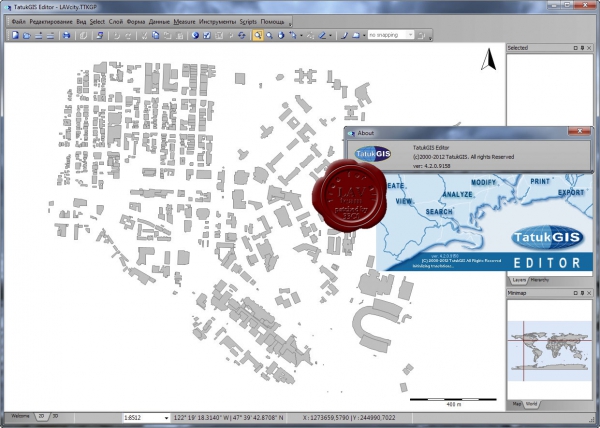Open the Select menu
The image size is (600, 428).
pos(97,22)
